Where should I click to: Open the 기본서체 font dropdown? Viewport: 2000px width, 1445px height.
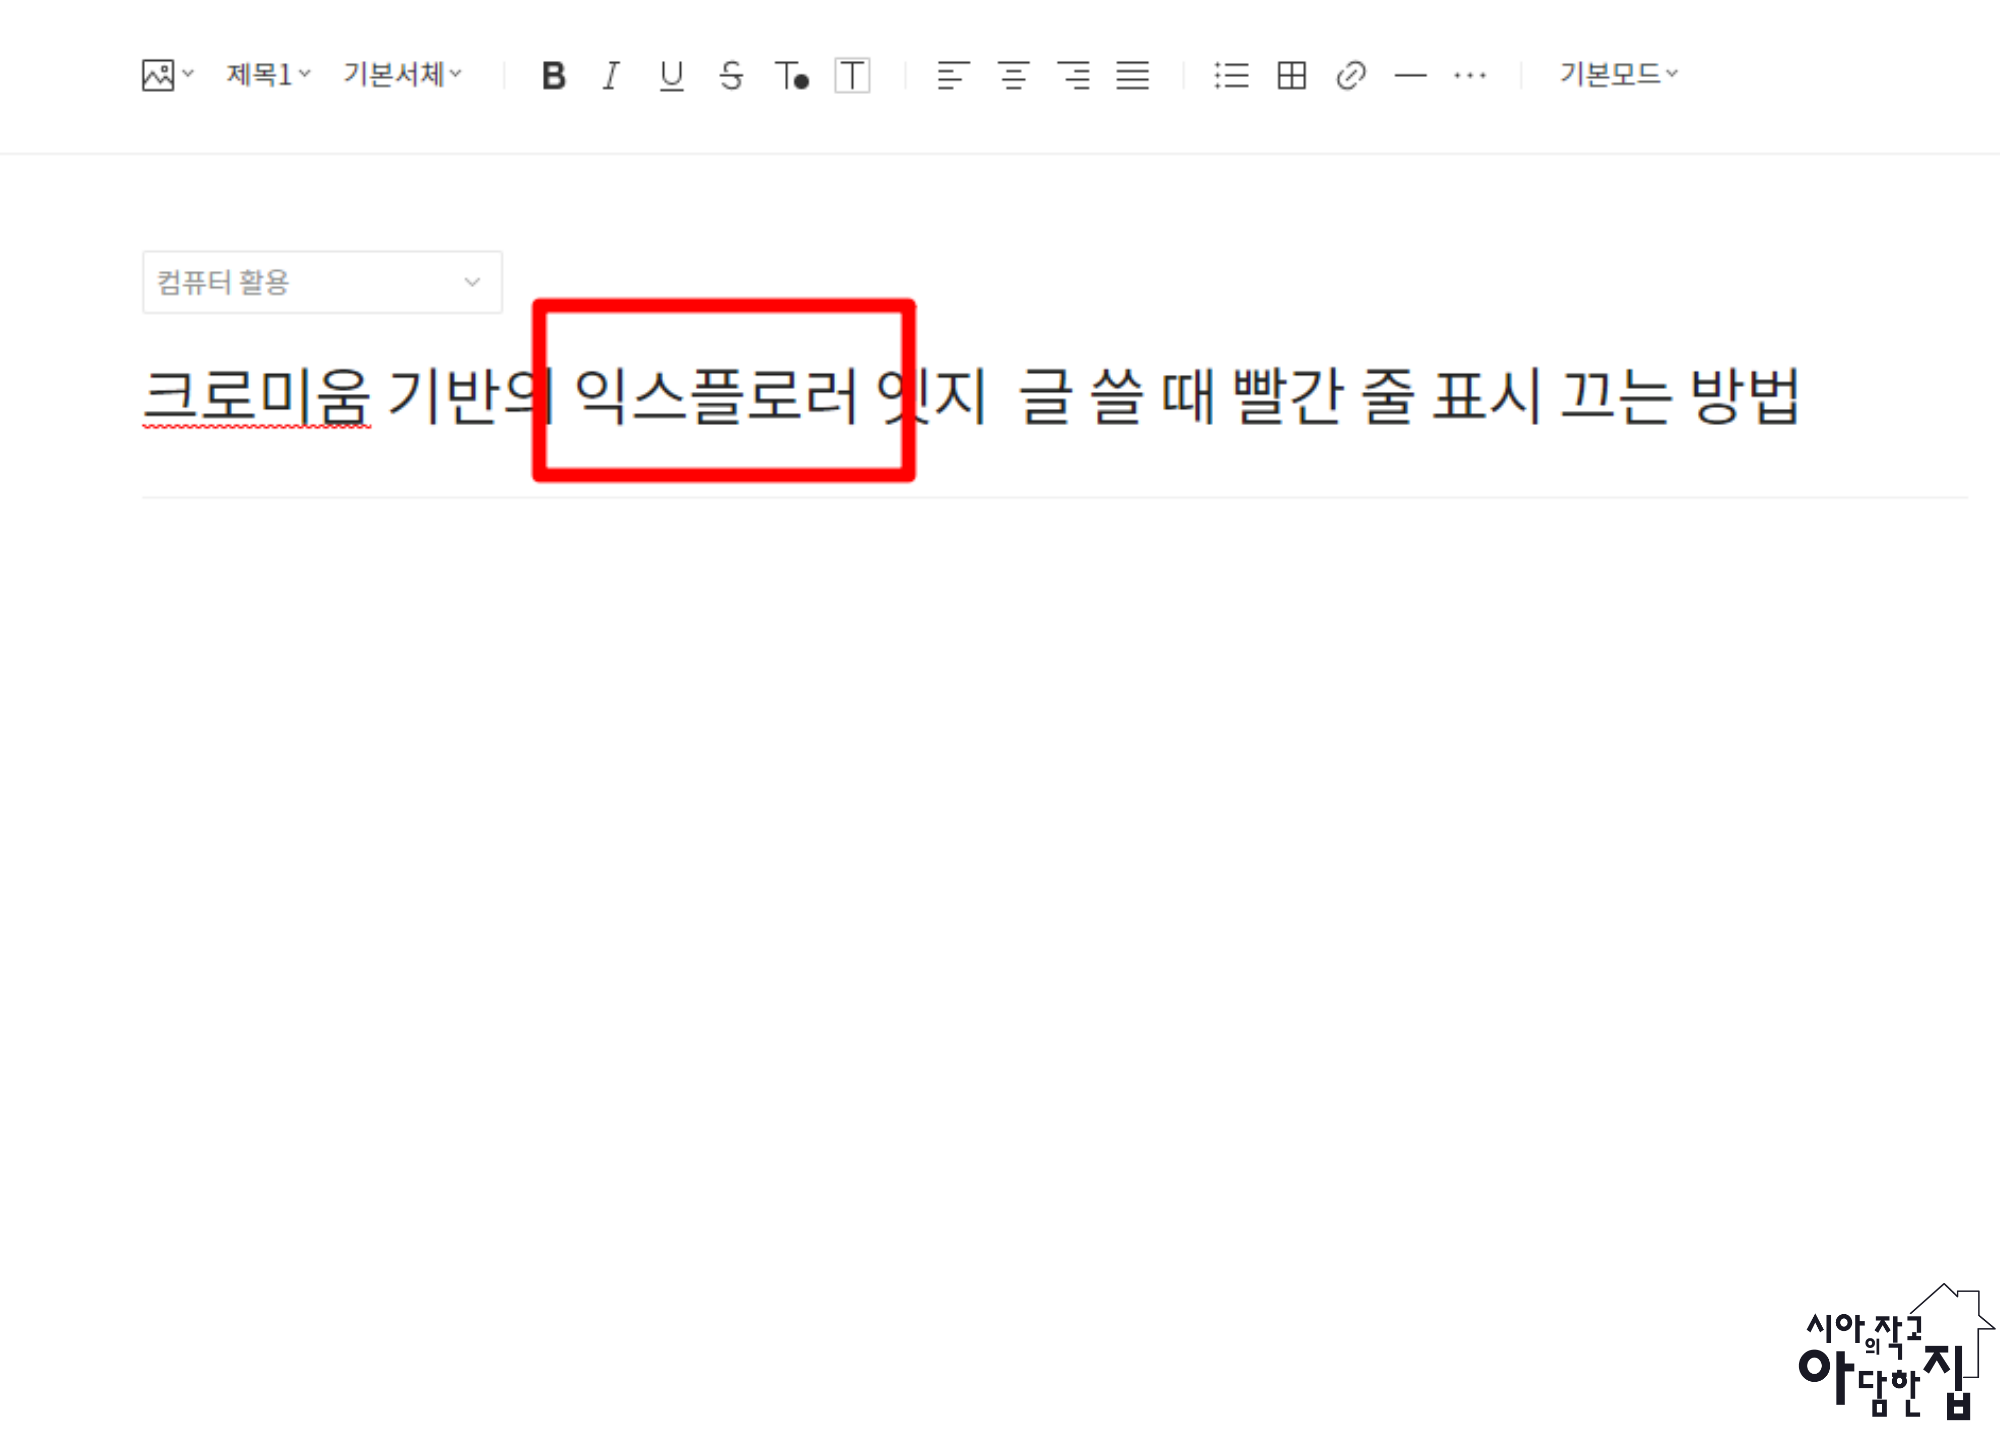click(x=402, y=74)
